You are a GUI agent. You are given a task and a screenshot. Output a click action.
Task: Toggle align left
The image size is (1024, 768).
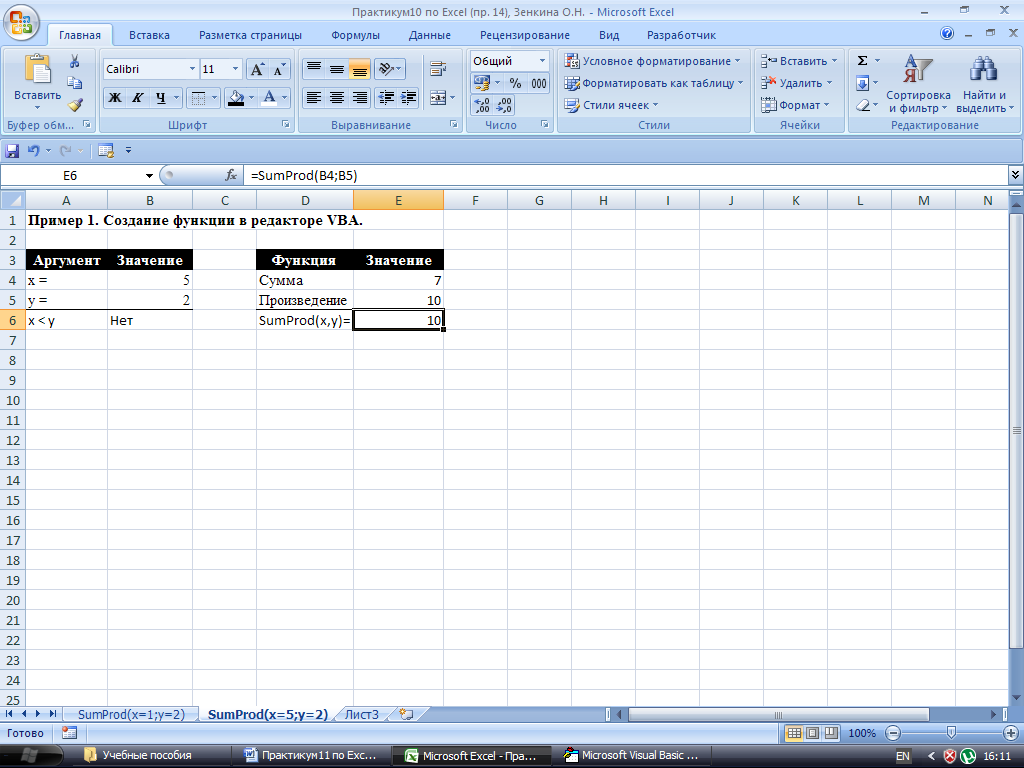point(313,98)
